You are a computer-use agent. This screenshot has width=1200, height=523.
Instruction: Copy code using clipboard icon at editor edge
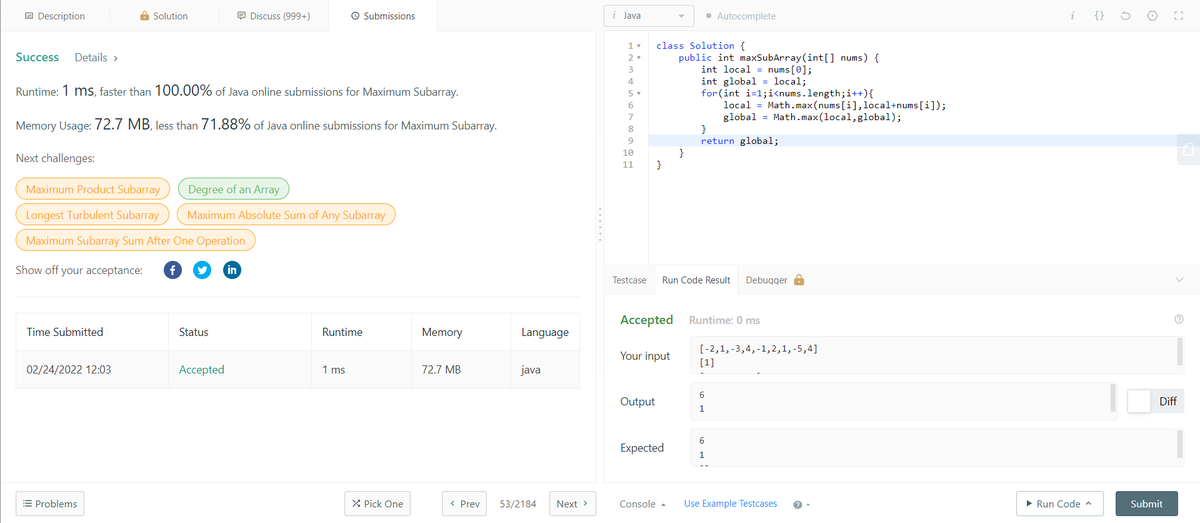click(1188, 150)
